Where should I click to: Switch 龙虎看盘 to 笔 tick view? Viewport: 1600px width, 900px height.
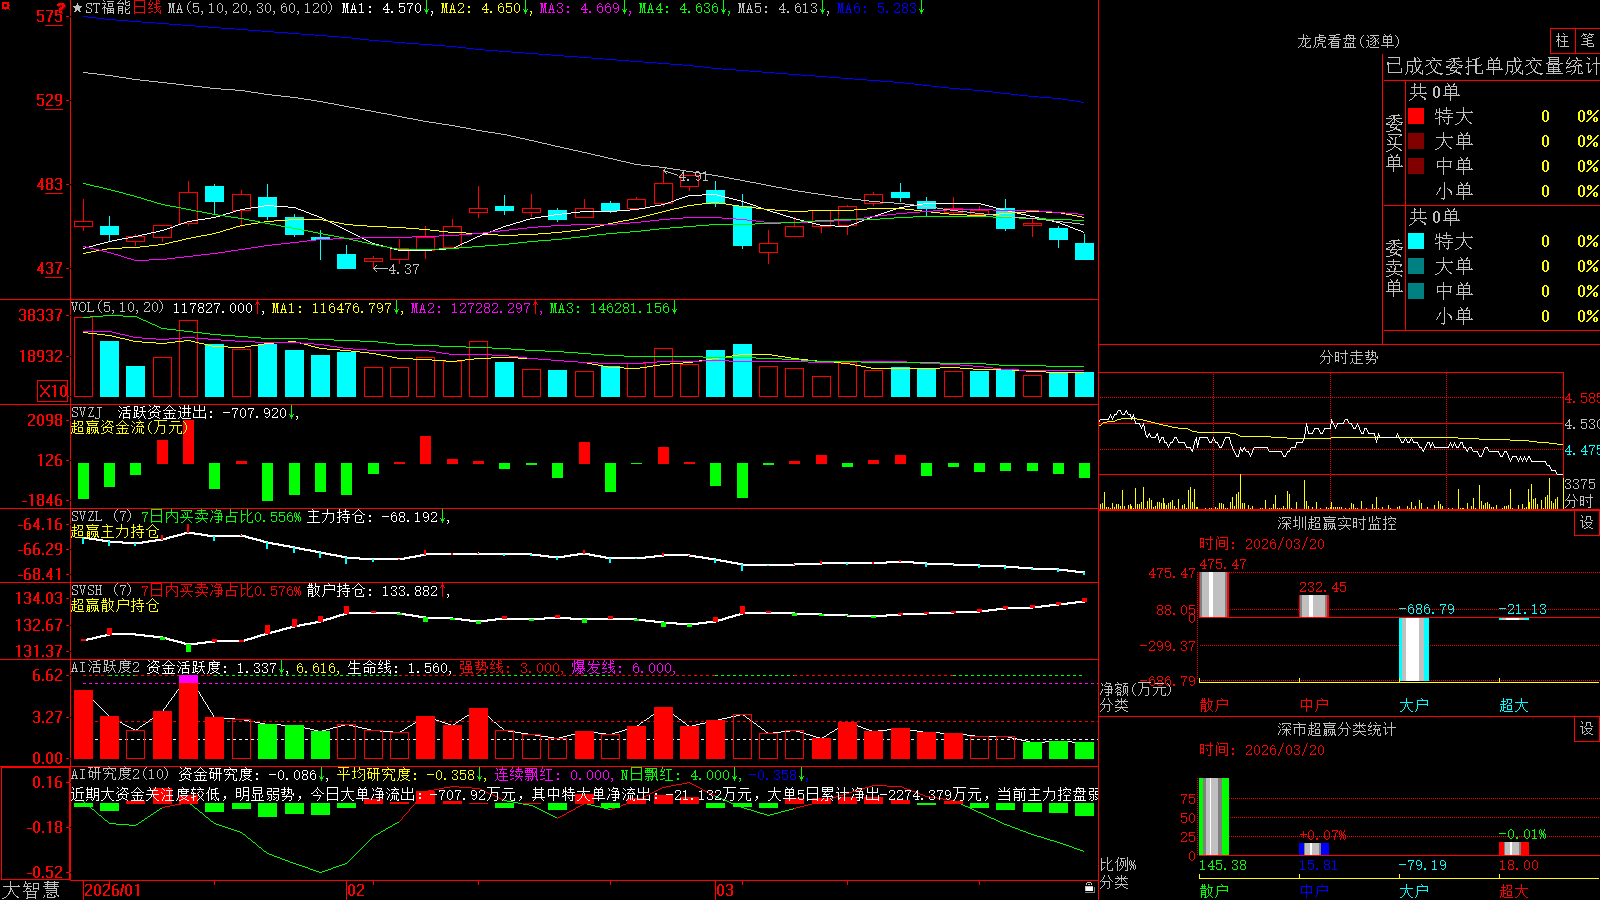click(1587, 41)
